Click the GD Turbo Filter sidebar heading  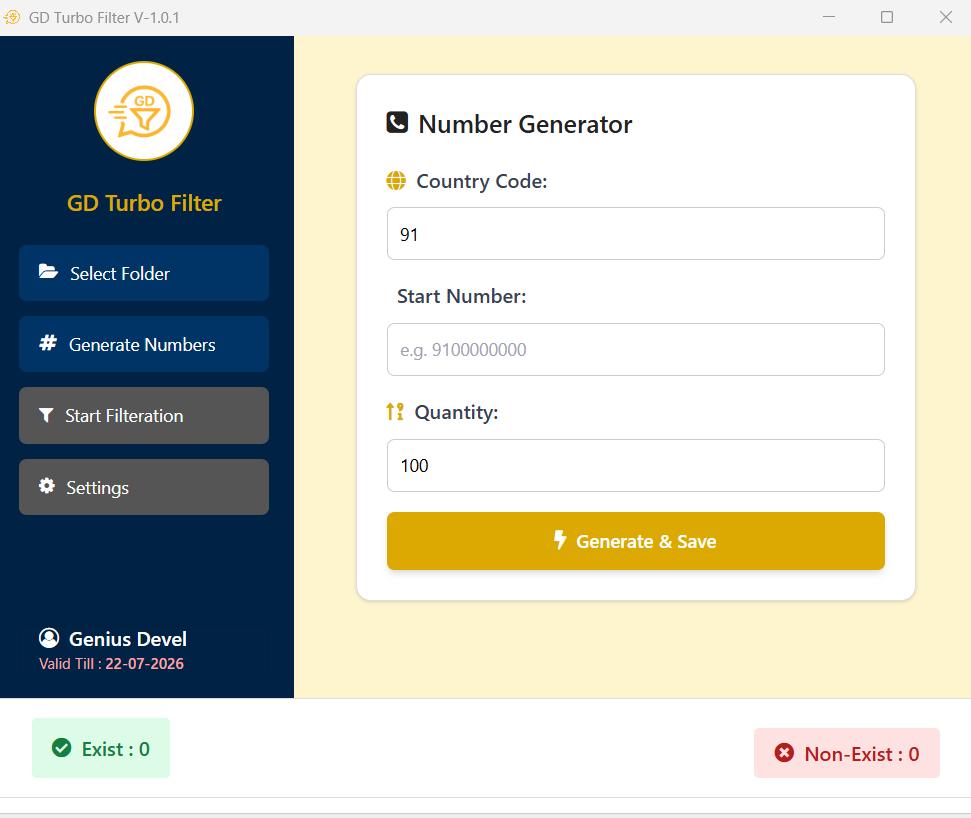(x=144, y=203)
